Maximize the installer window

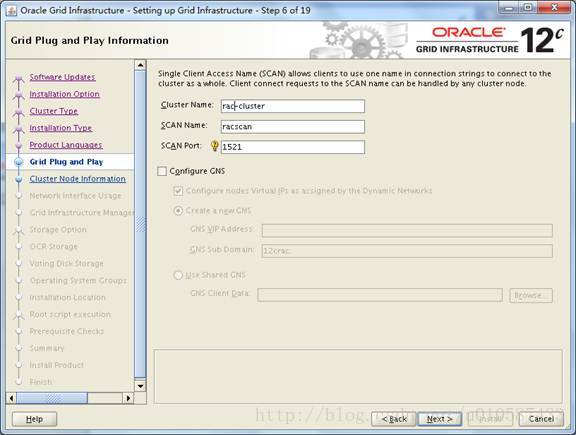(528, 7)
